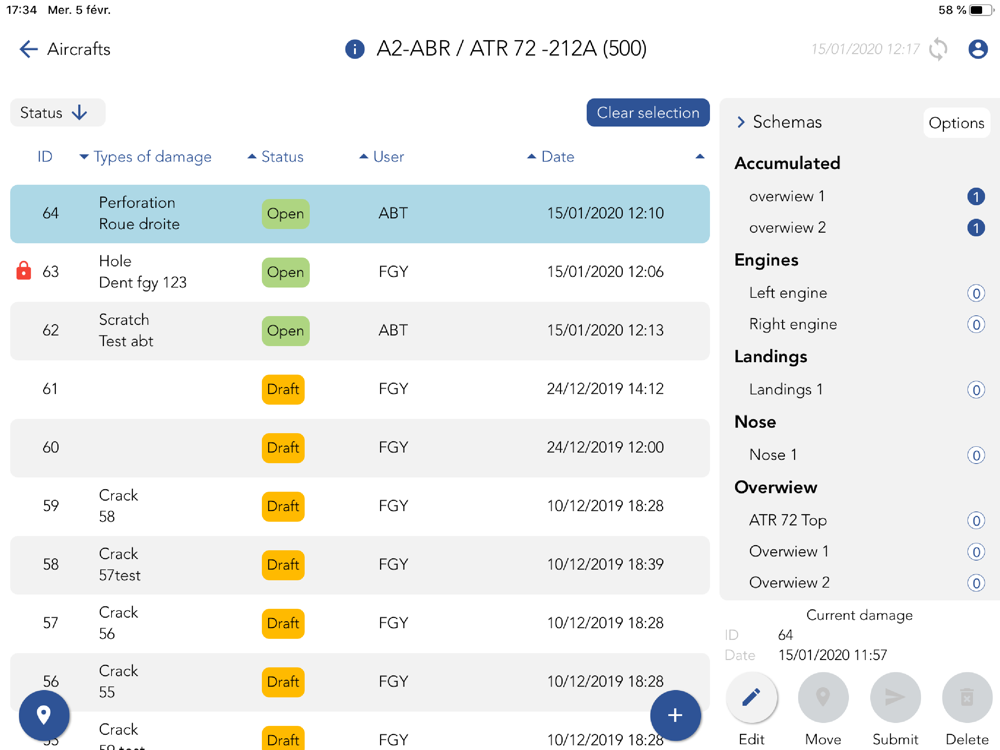Tap the sync refresh icon
This screenshot has width=1000, height=750.
(x=938, y=49)
